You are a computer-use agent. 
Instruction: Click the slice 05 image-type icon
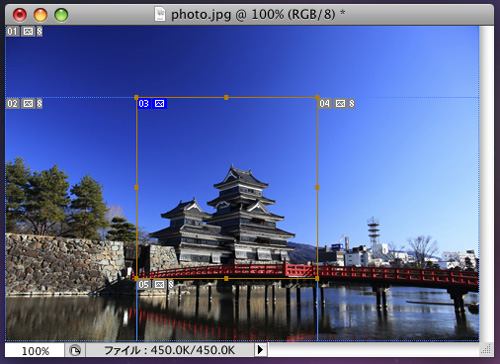coord(160,284)
